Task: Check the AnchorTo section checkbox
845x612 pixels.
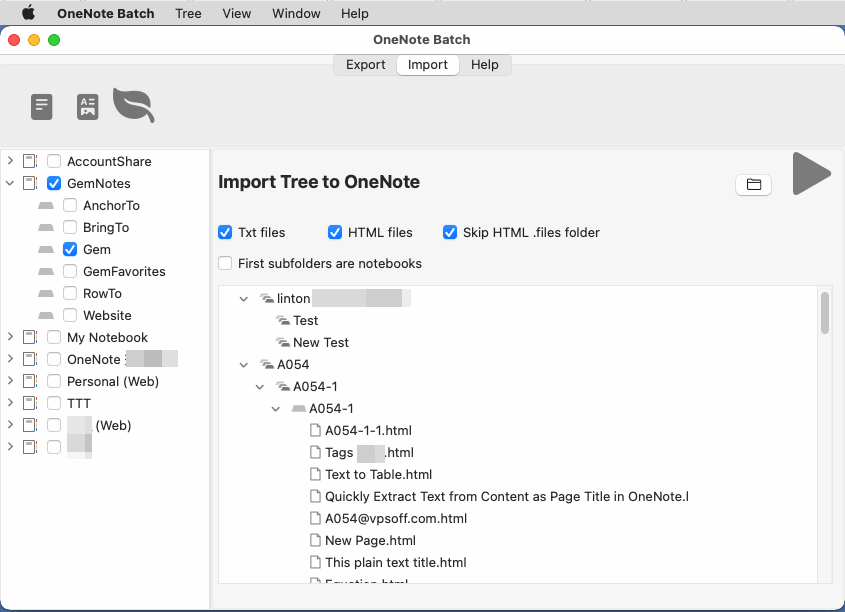Action: 70,205
